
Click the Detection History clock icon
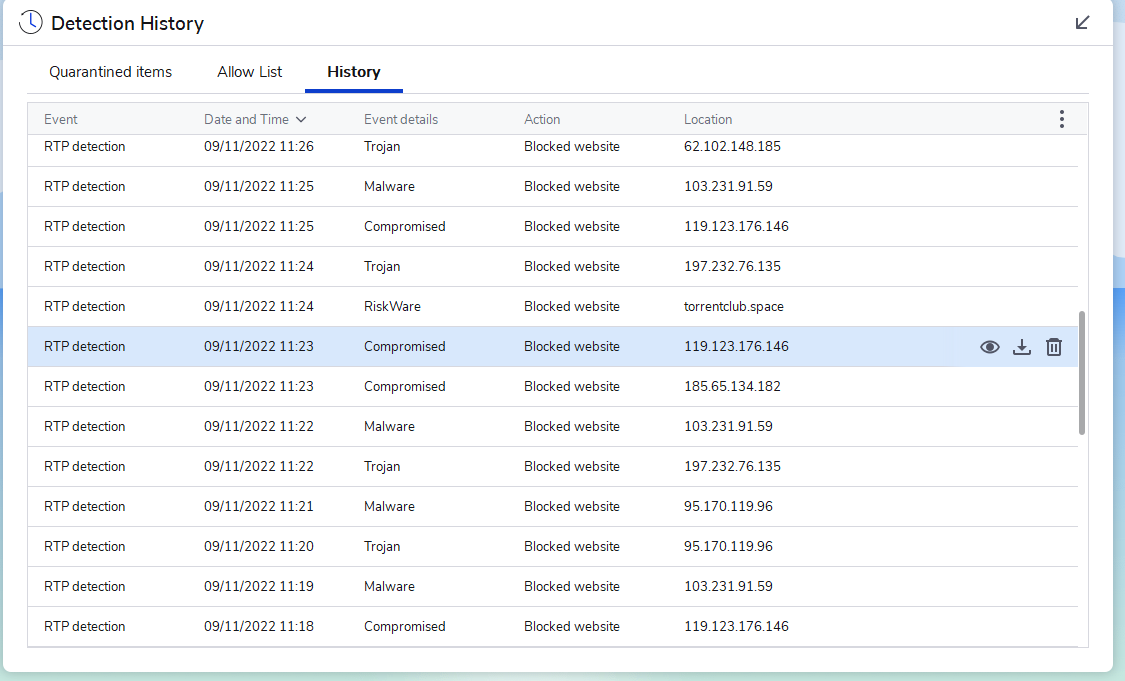[30, 22]
